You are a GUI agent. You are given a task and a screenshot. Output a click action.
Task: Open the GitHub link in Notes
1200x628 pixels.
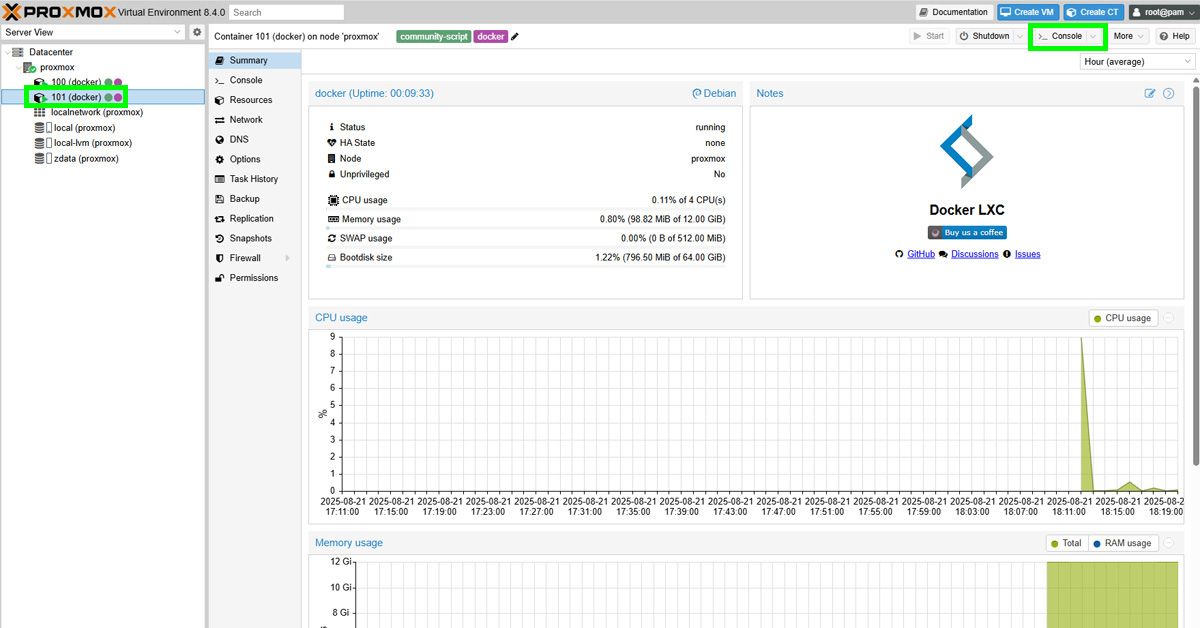921,254
